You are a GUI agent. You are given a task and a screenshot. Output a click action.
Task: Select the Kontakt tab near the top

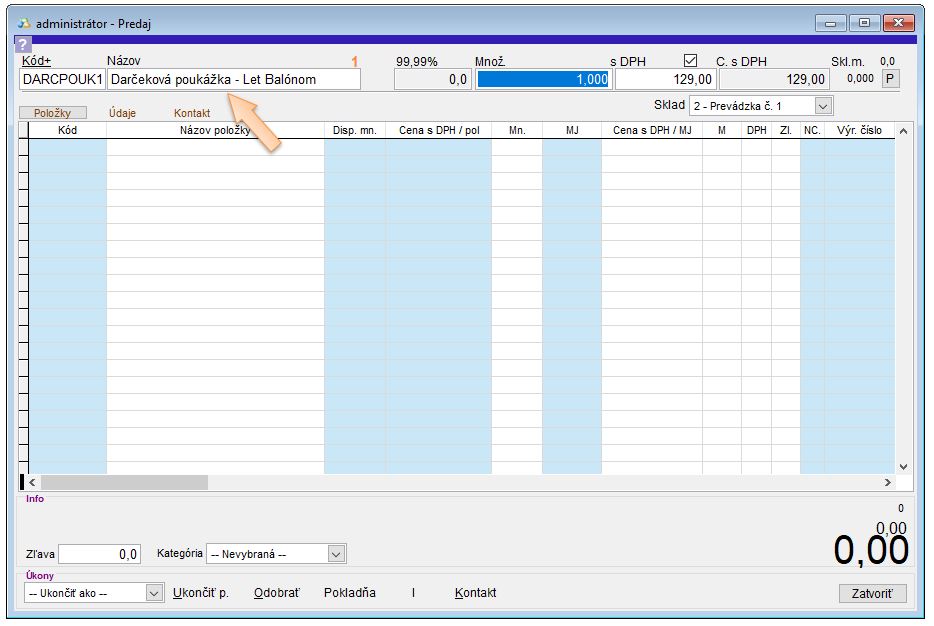coord(192,113)
